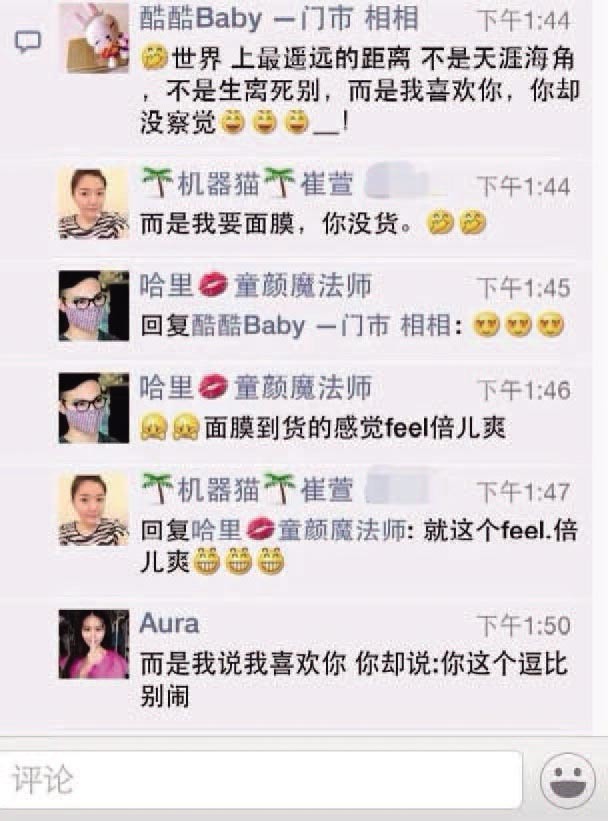Click the comment bubble icon
608x821 pixels.
click(27, 42)
